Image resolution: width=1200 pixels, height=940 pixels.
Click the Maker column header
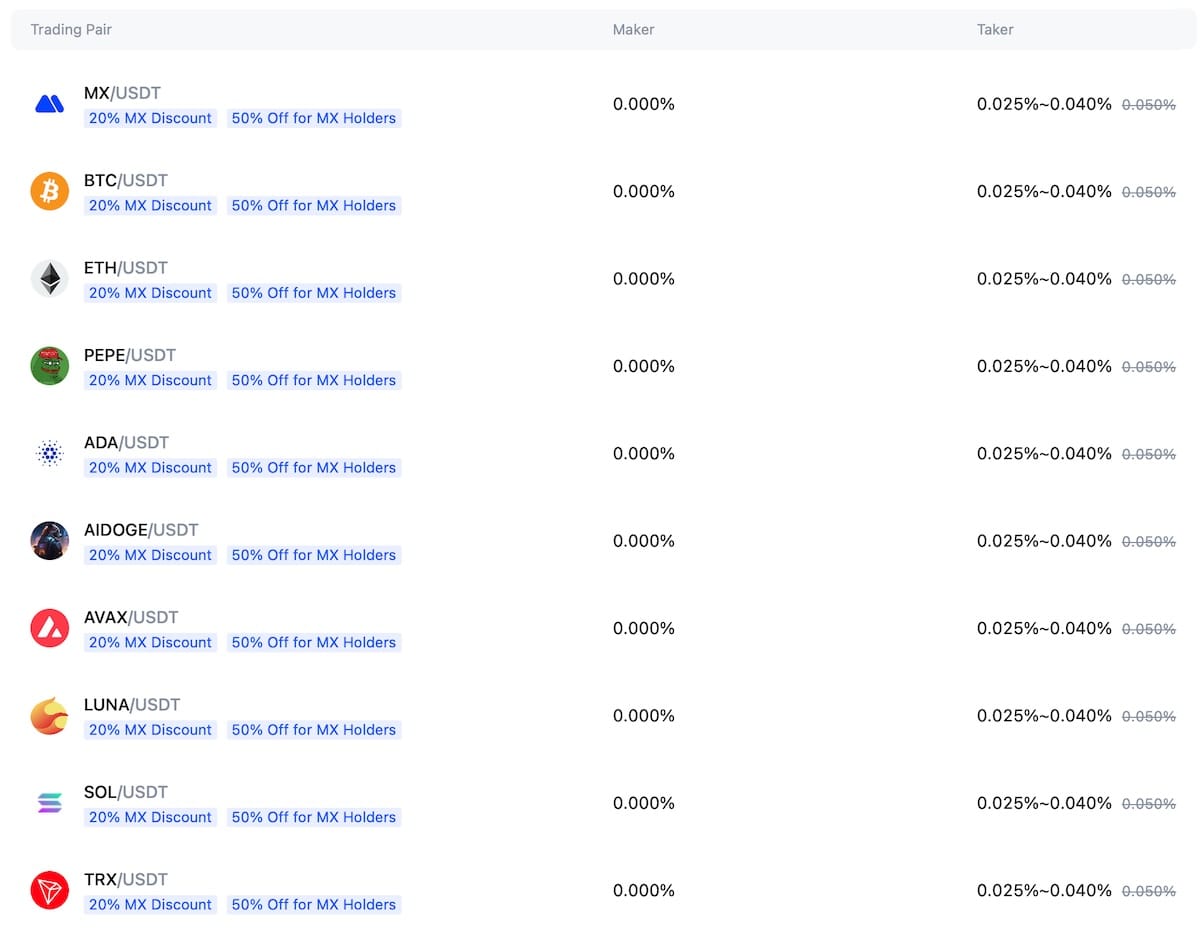[x=633, y=30]
